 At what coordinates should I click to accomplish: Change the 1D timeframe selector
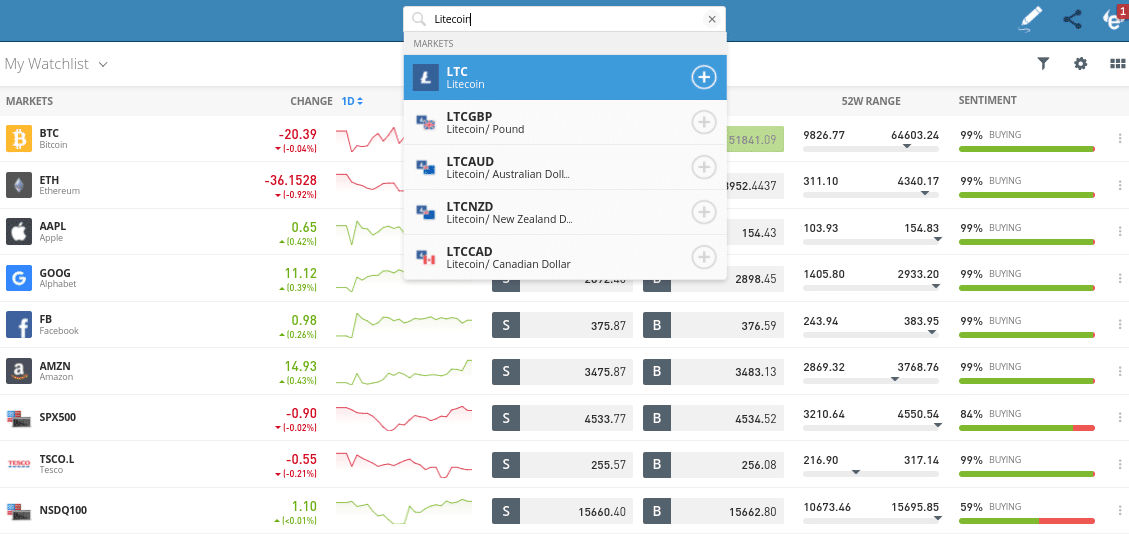point(352,101)
